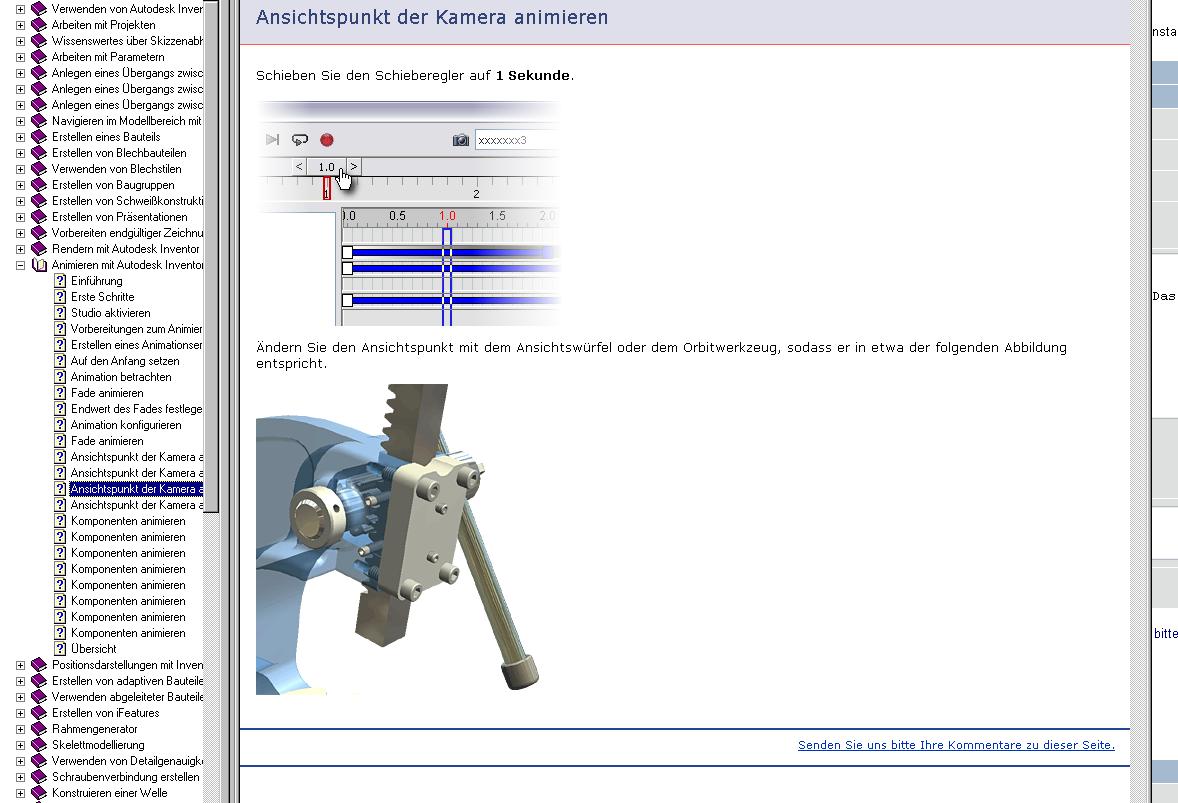This screenshot has height=803, width=1178.
Task: Click the book icon beside Erstellen von Präsentationen
Action: (39, 217)
